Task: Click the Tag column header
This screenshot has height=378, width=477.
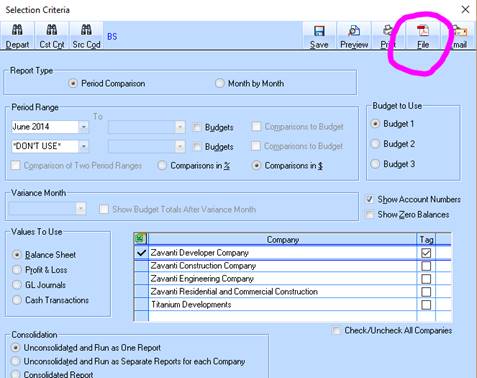Action: click(x=426, y=239)
